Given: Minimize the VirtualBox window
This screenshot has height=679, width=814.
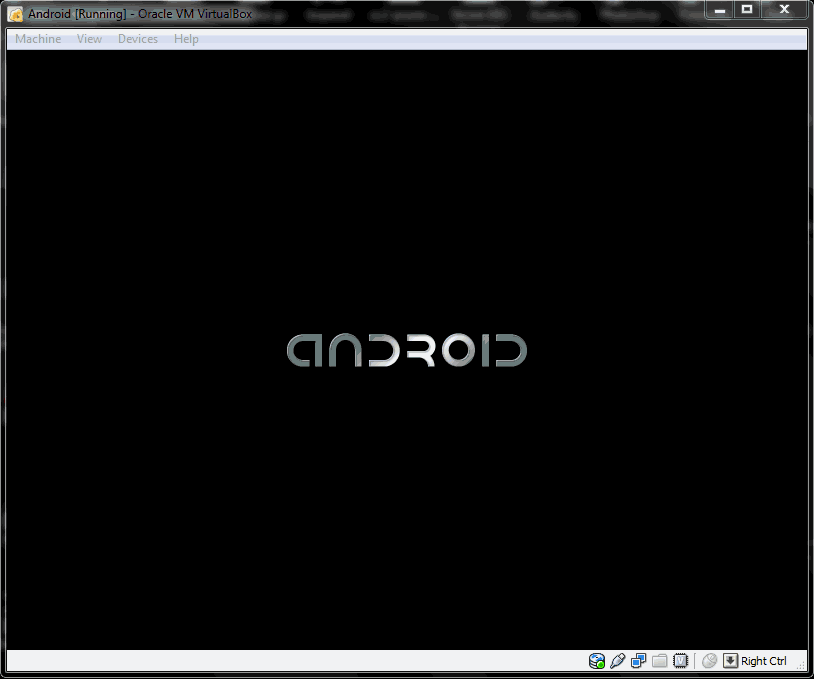Looking at the screenshot, I should tap(720, 10).
